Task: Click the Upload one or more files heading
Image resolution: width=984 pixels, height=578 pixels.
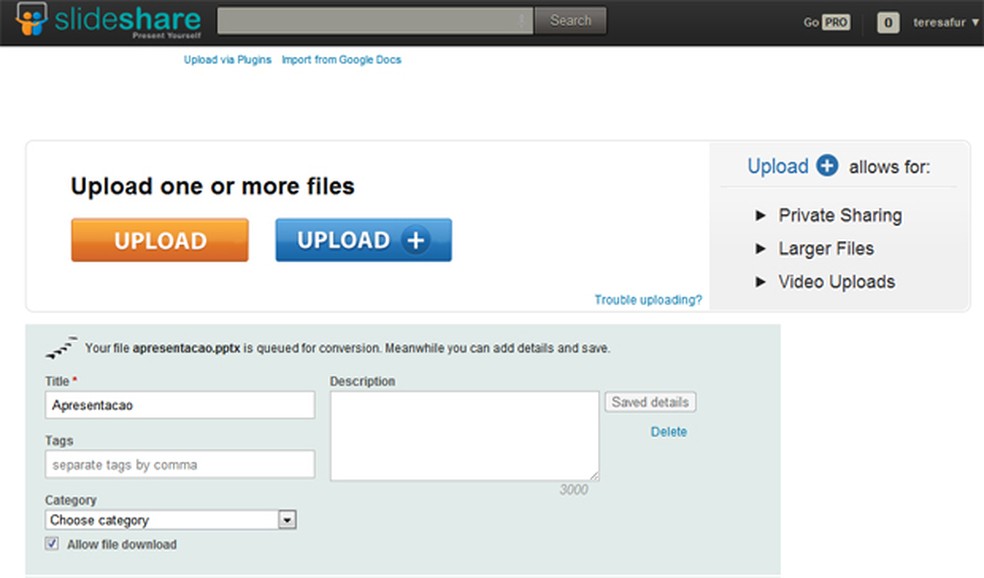Action: 213,186
